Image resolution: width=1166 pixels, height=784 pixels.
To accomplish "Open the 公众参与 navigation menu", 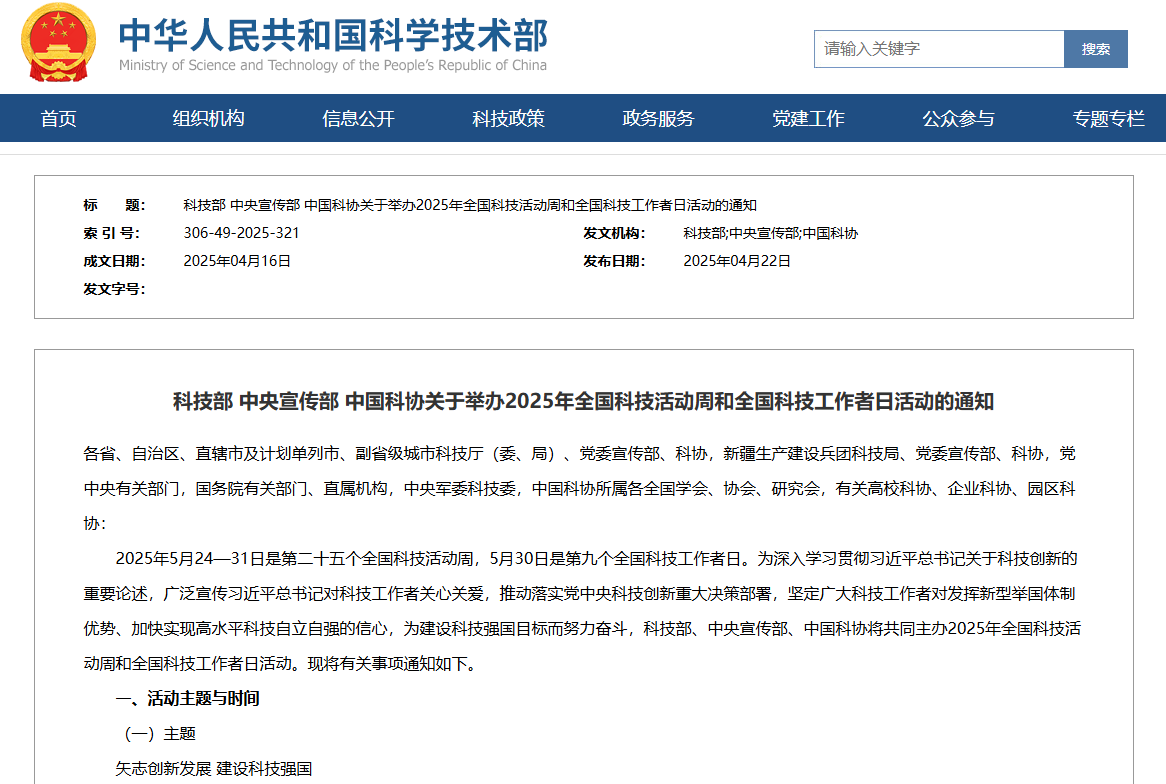I will 959,118.
